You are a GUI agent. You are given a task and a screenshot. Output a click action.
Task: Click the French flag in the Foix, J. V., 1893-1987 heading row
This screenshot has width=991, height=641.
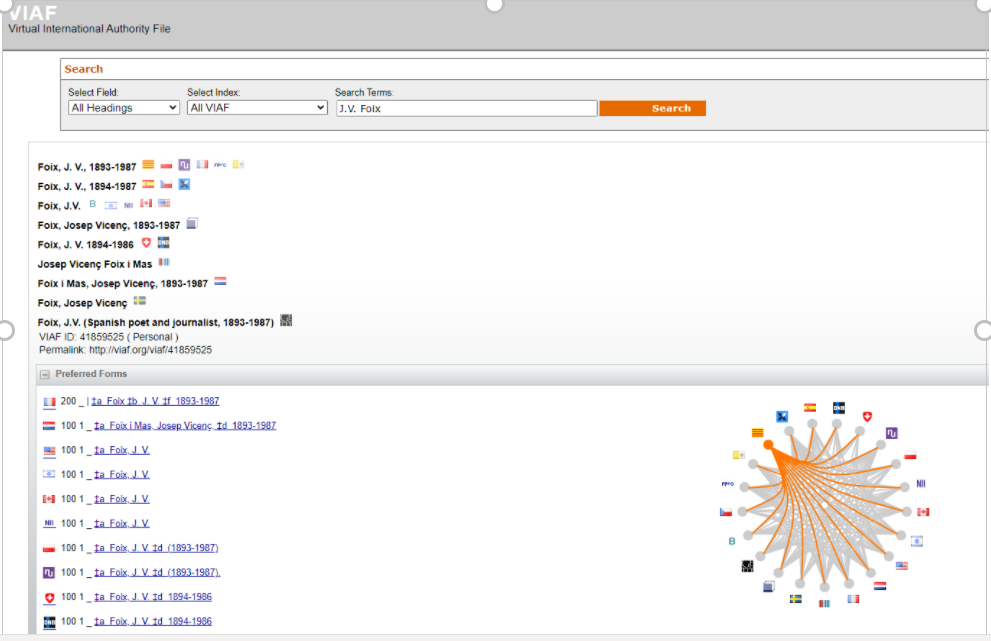[202, 165]
